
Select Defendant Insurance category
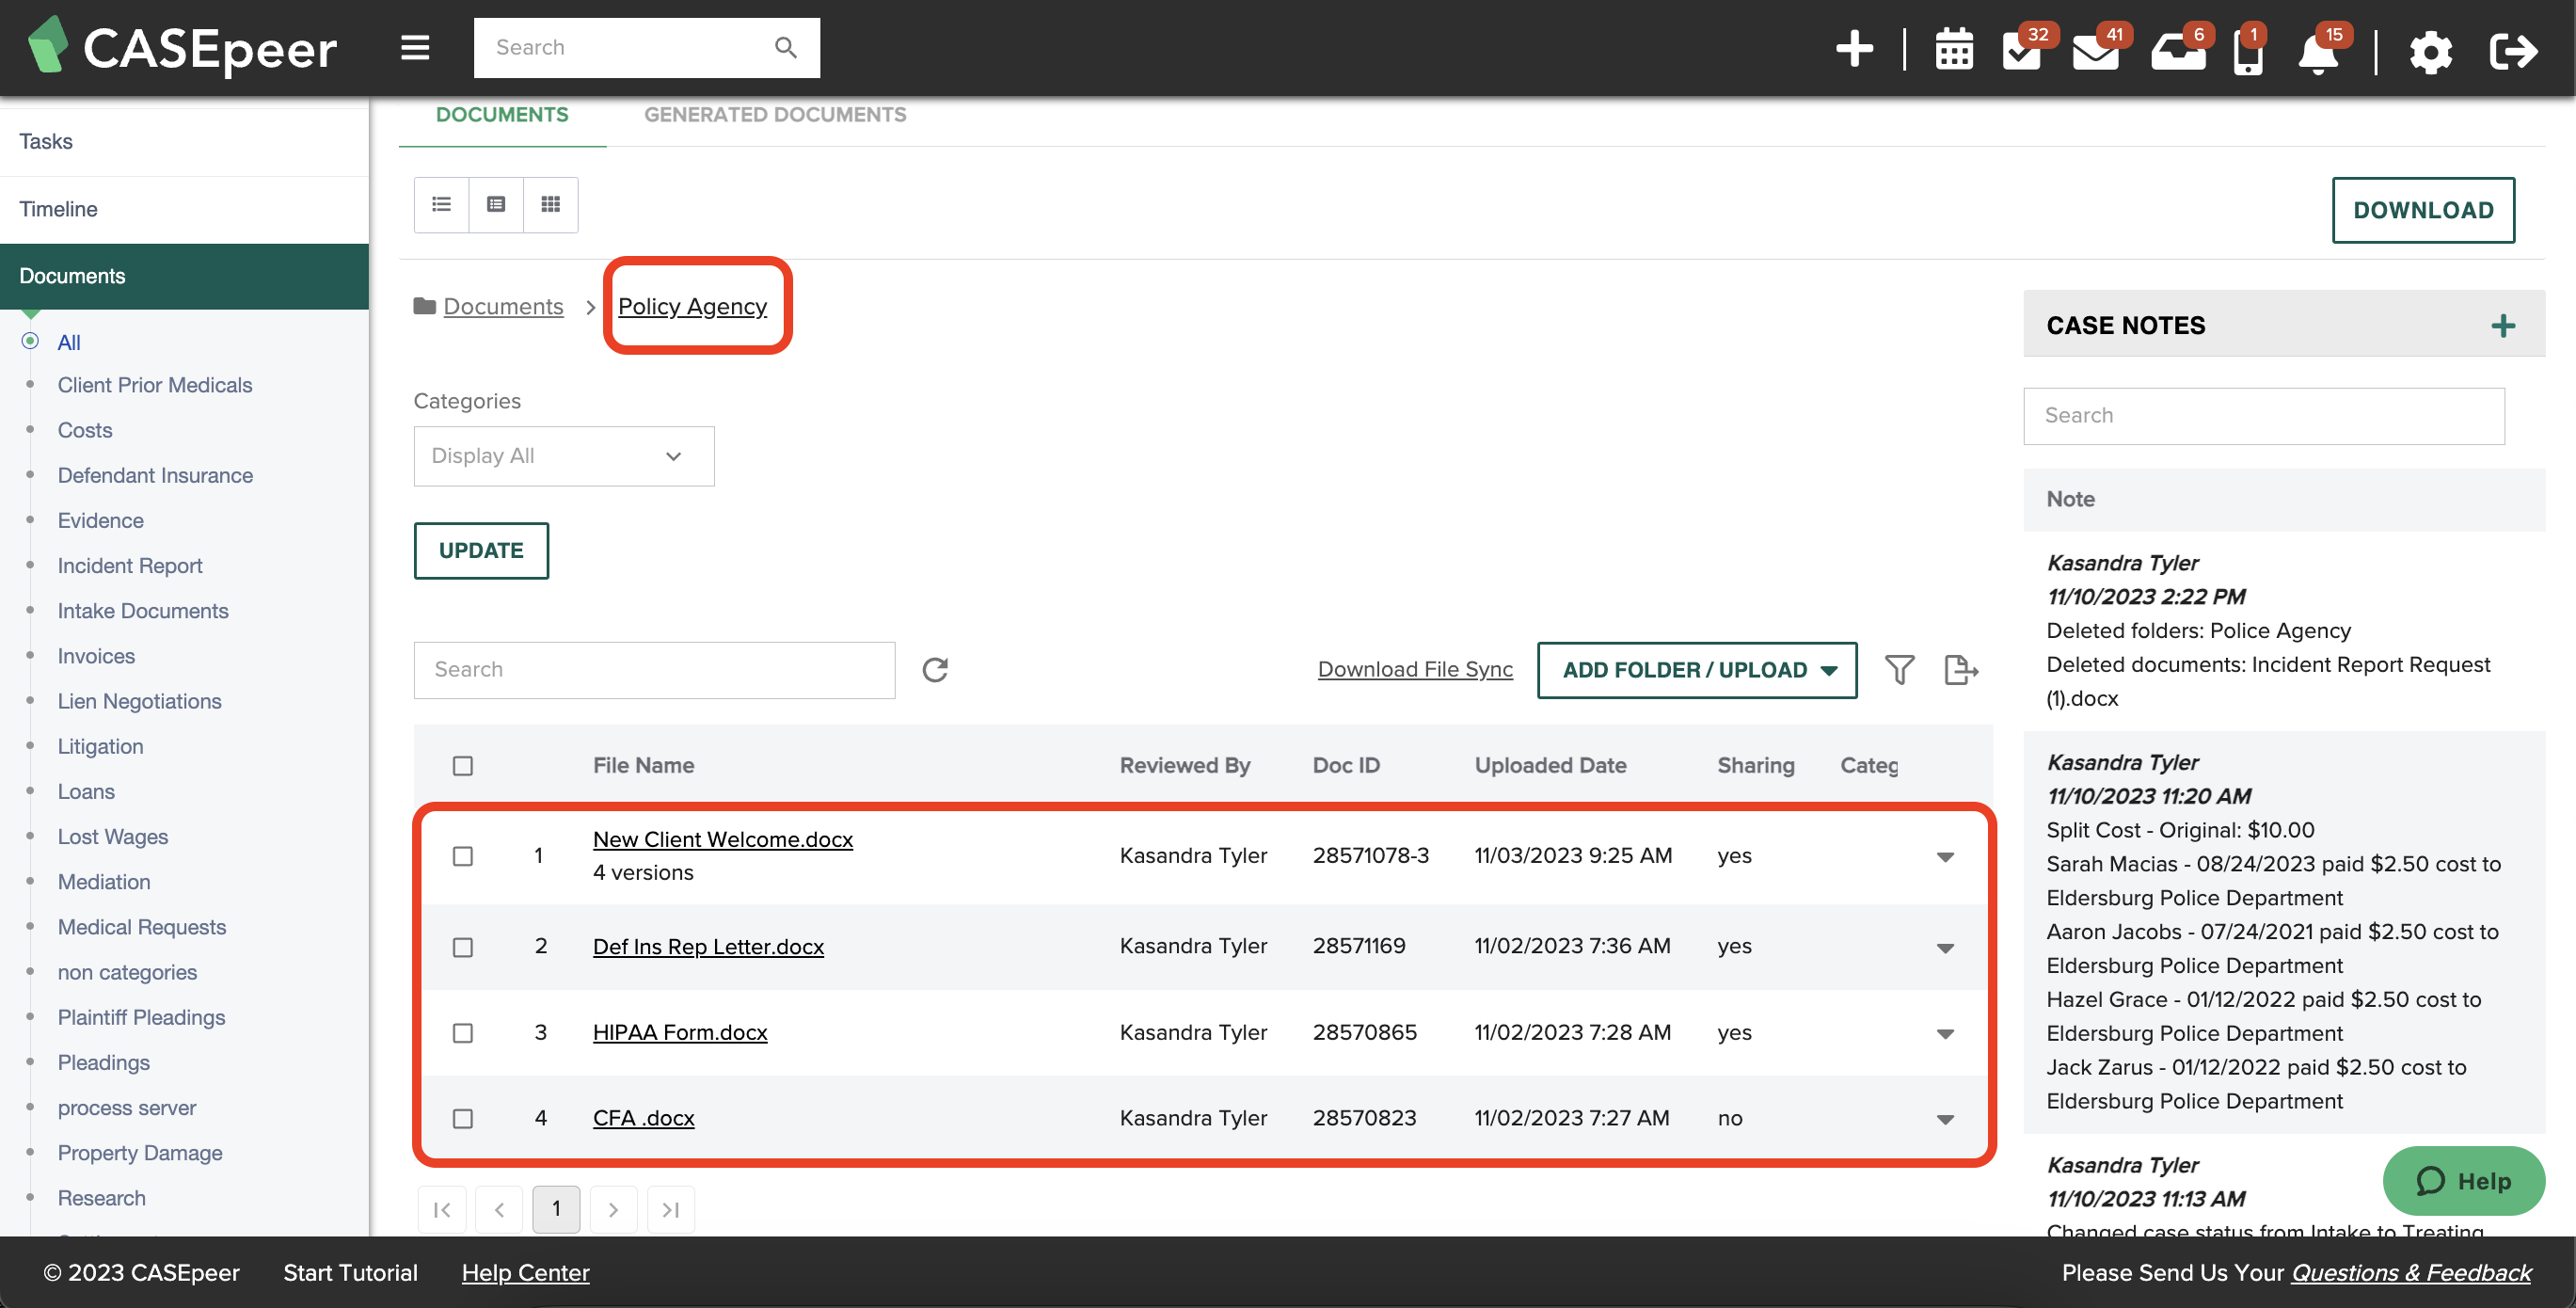[x=155, y=475]
